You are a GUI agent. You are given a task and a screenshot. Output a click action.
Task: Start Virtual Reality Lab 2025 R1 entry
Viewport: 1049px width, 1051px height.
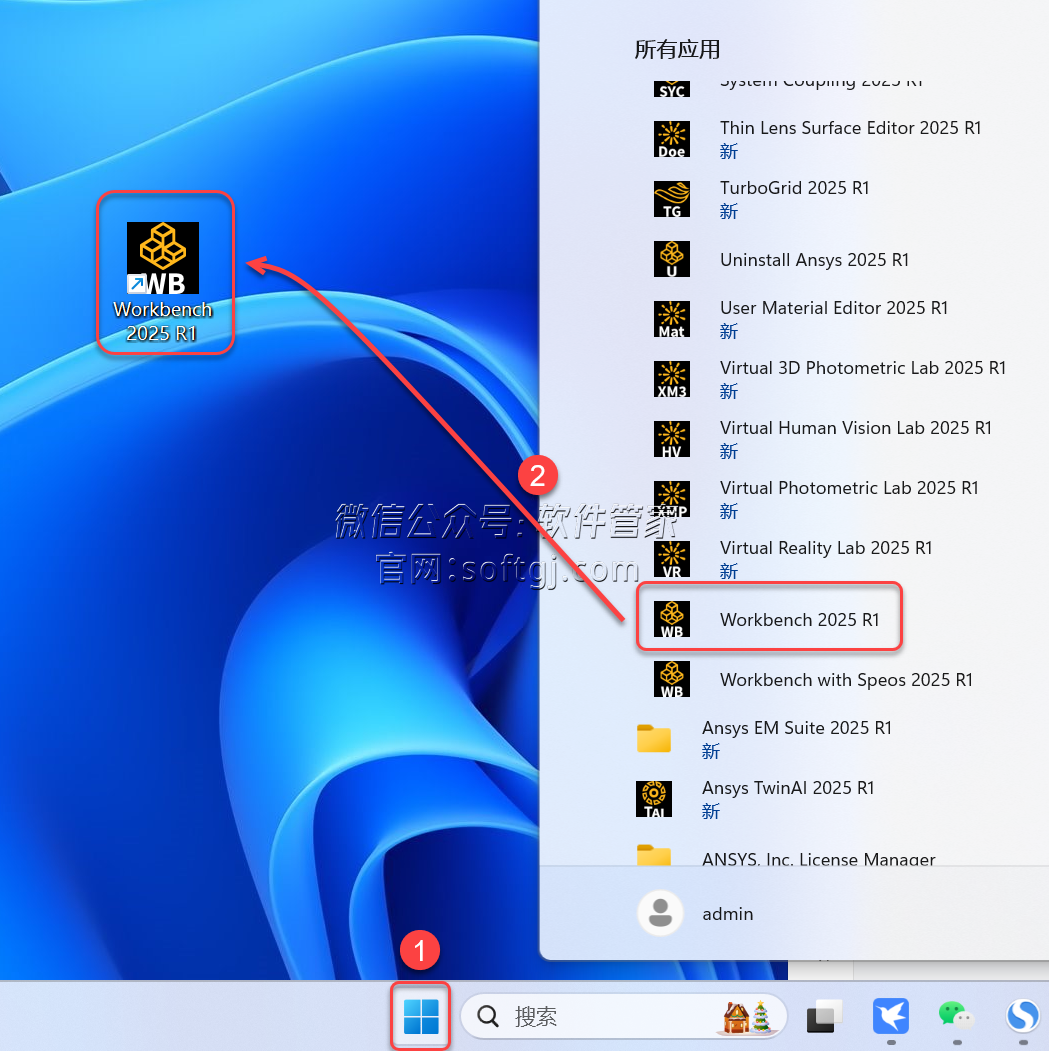click(x=792, y=559)
